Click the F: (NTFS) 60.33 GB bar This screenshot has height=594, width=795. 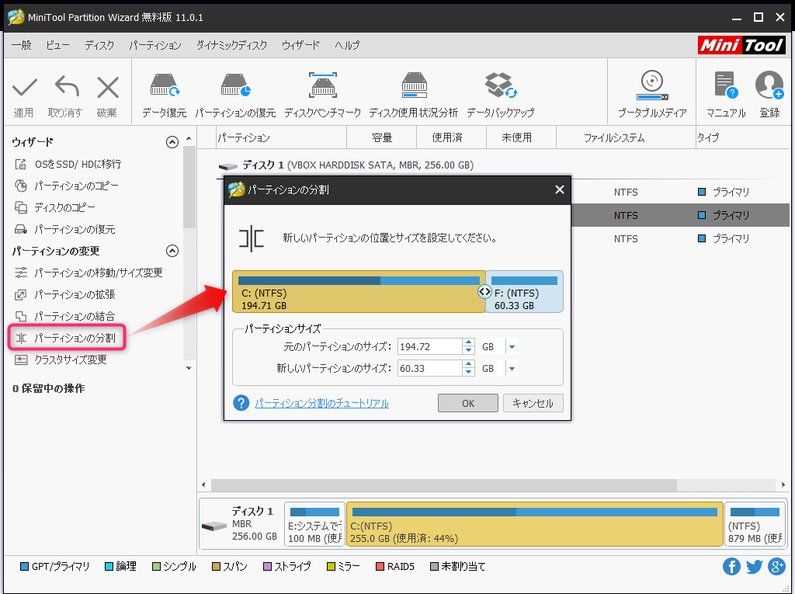pyautogui.click(x=524, y=291)
